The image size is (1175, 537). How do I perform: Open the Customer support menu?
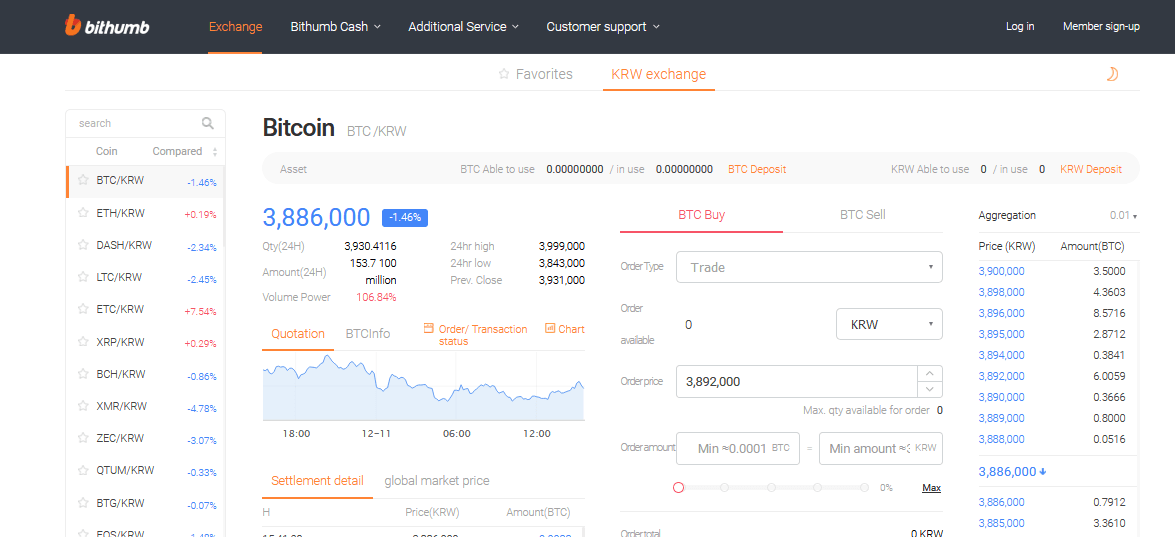click(x=603, y=27)
